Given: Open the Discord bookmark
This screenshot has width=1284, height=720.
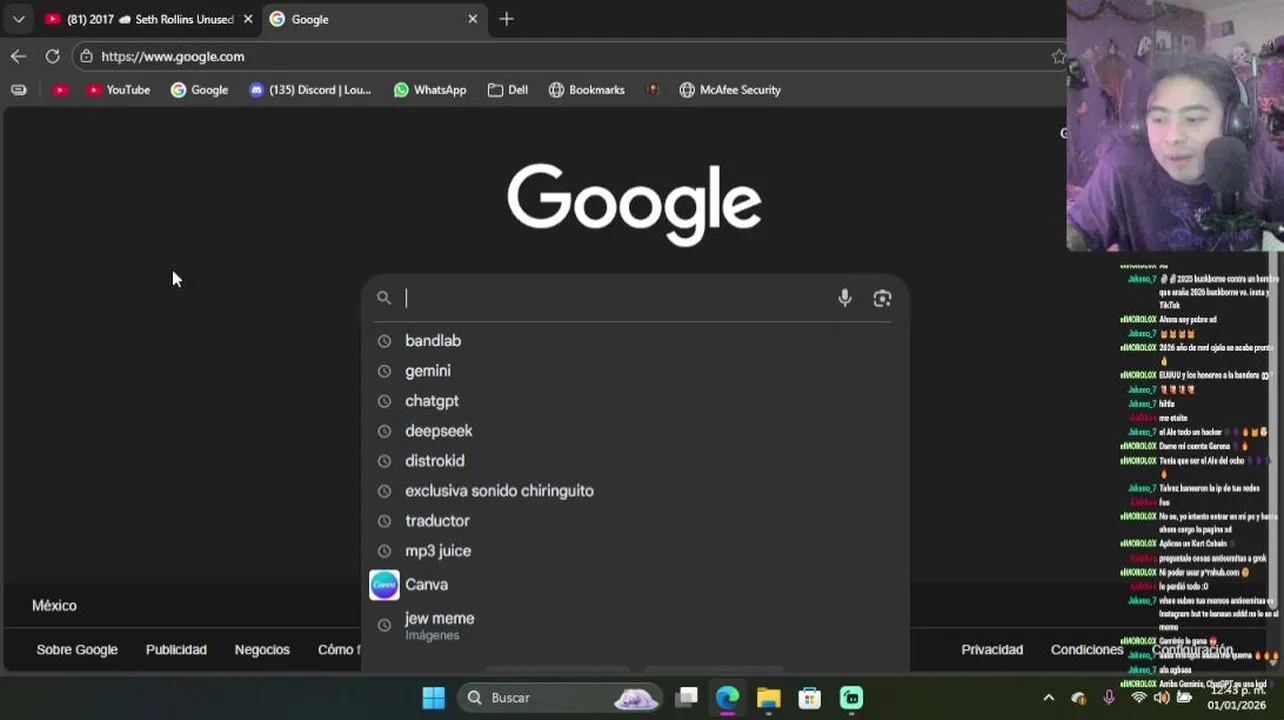Looking at the screenshot, I should (x=310, y=90).
